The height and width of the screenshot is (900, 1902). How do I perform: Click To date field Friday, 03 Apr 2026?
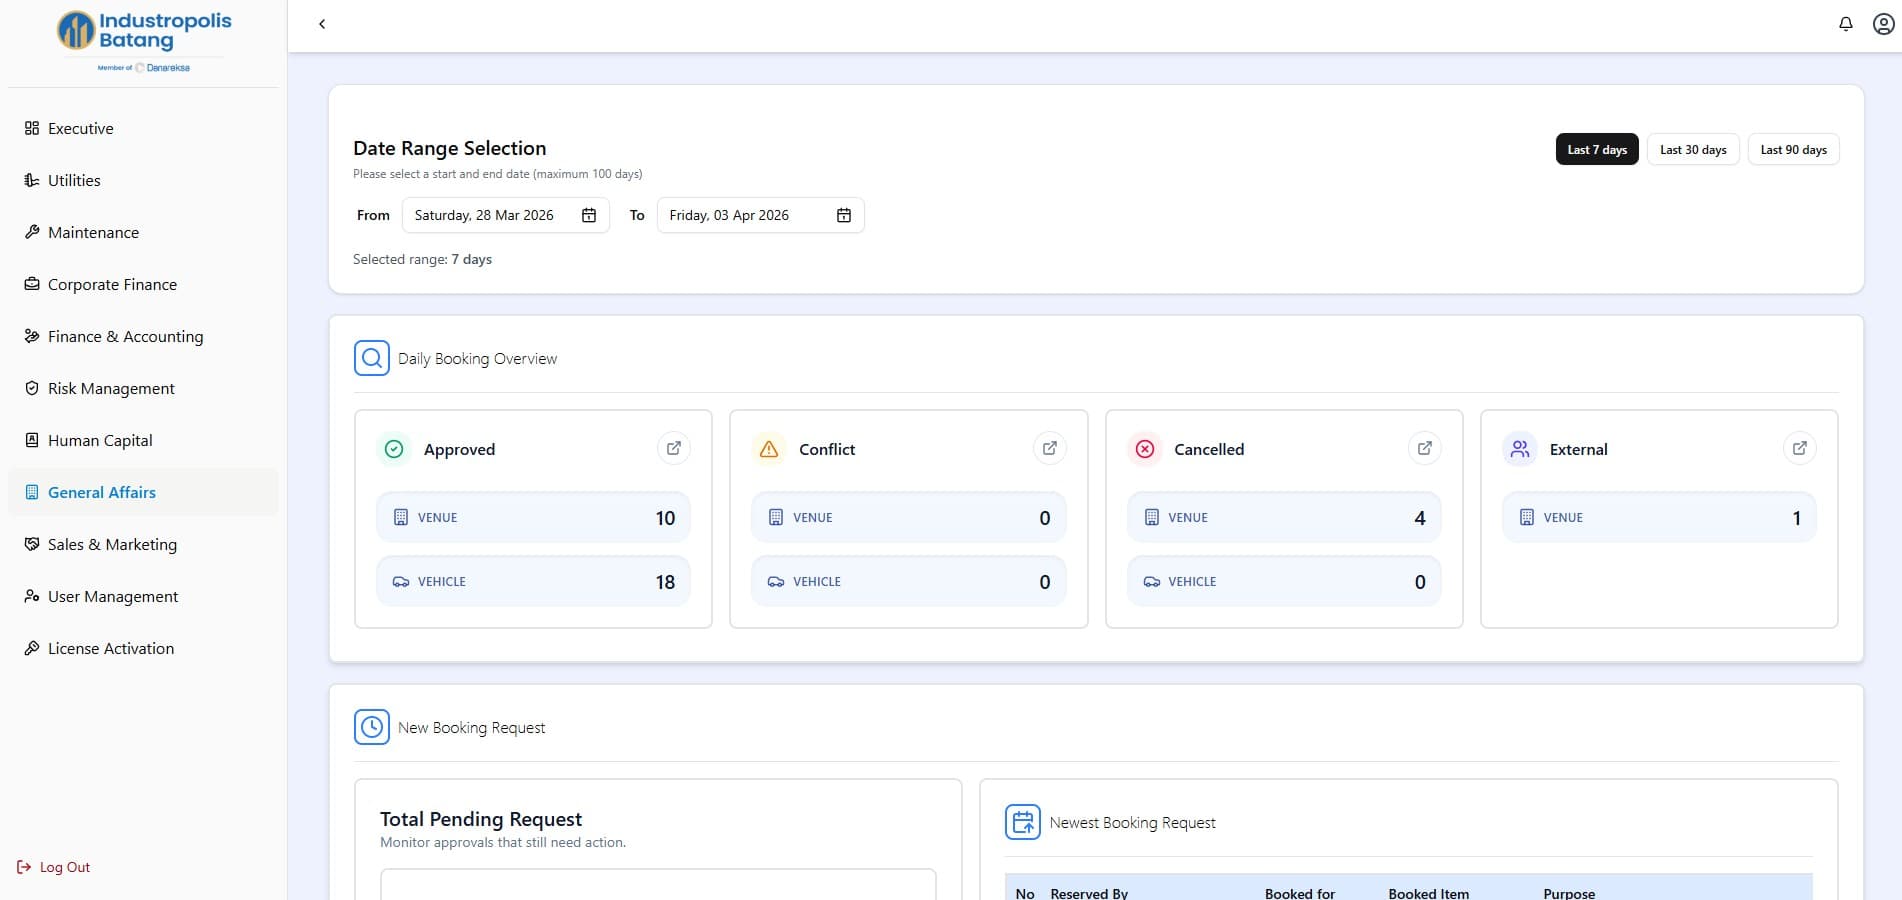pos(760,215)
